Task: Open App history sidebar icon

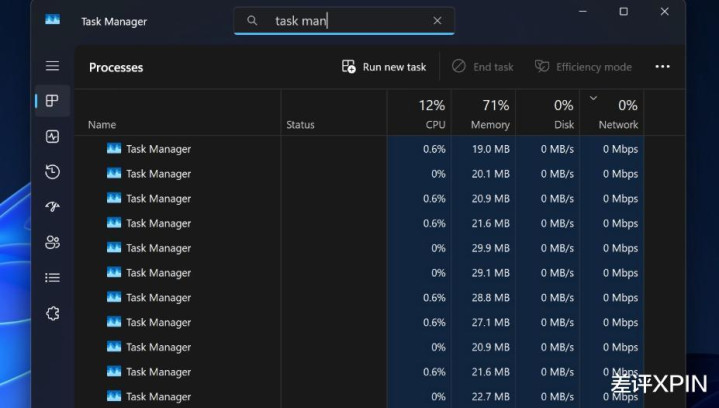Action: point(52,172)
